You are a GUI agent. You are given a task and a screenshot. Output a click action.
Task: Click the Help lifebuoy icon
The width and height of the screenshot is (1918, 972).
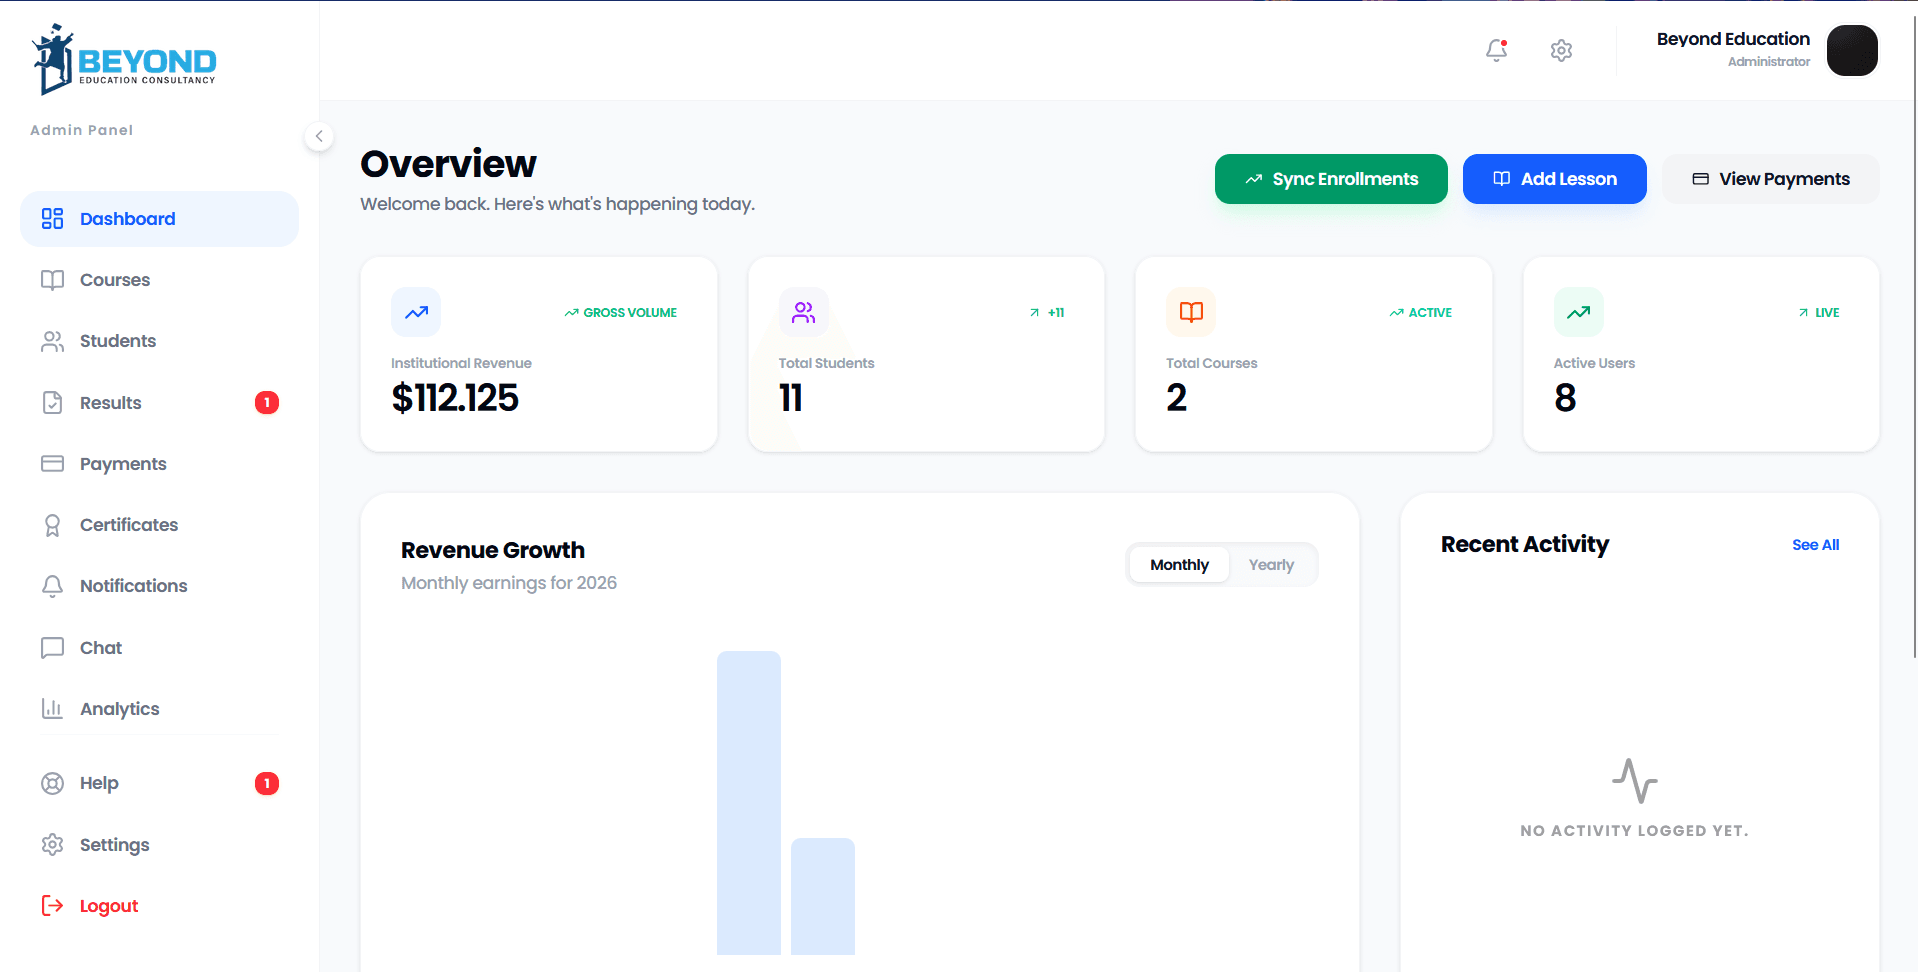pos(52,783)
